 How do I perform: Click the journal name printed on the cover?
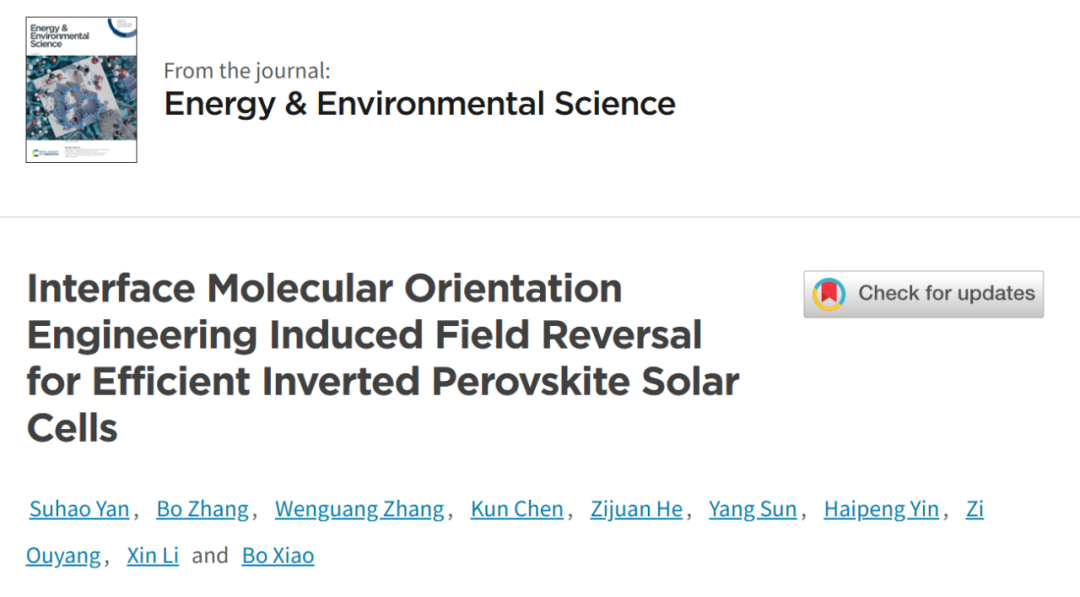[60, 37]
